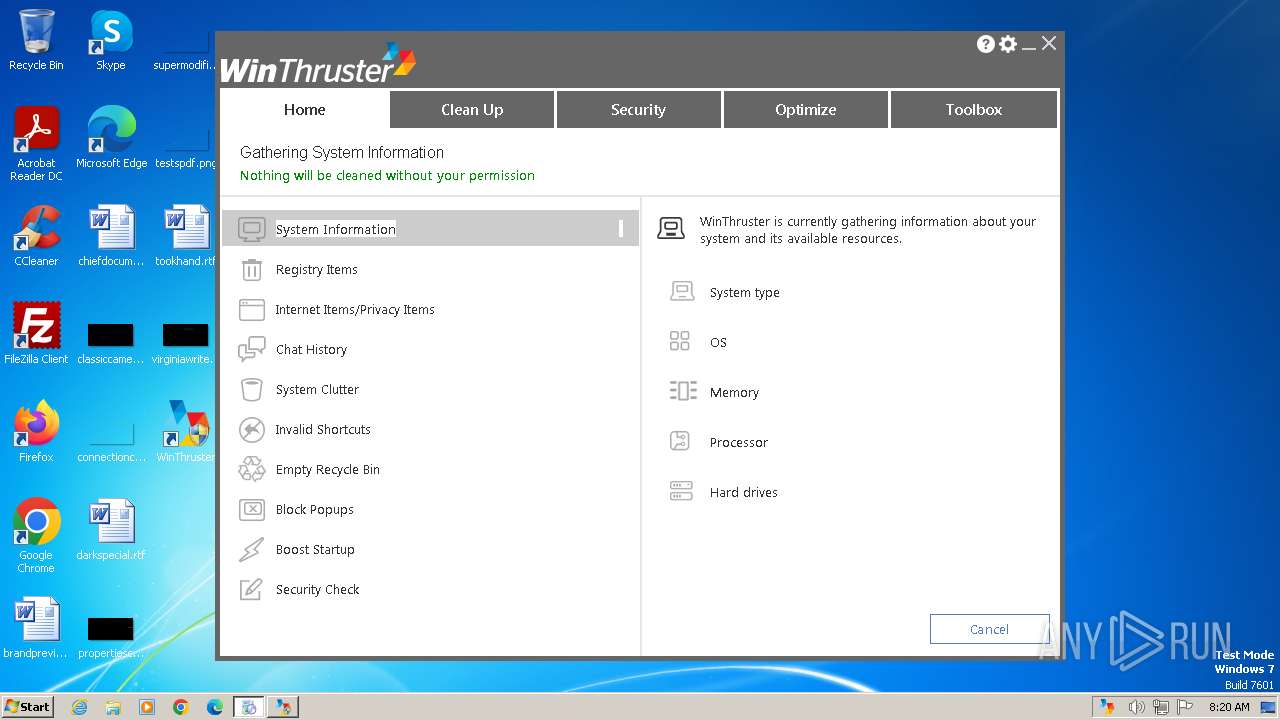Viewport: 1280px width, 720px height.
Task: Click the Security Check pencil icon
Action: tap(252, 589)
